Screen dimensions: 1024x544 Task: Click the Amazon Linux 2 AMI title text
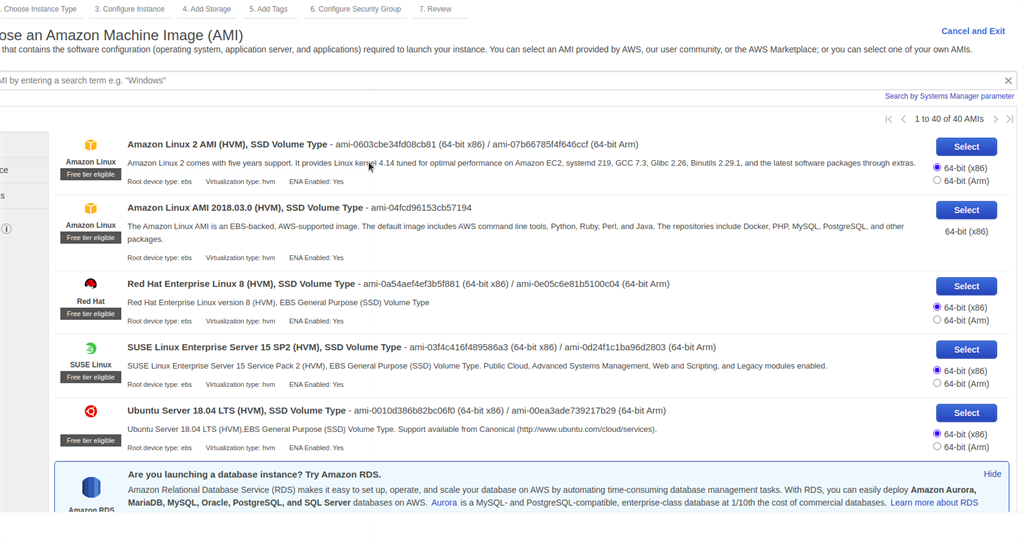(227, 144)
